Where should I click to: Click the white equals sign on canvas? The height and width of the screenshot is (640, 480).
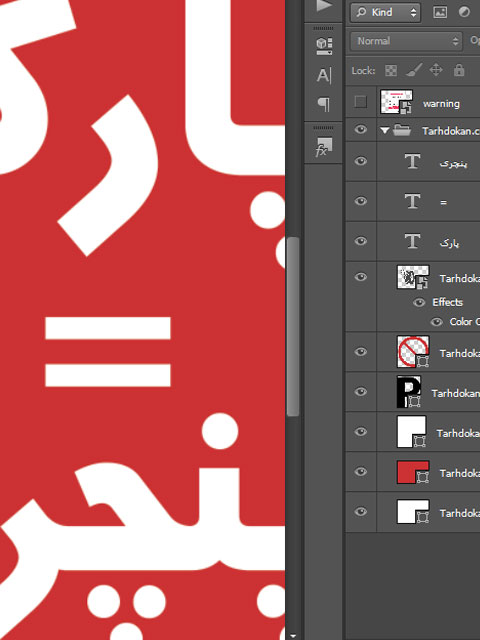click(108, 351)
